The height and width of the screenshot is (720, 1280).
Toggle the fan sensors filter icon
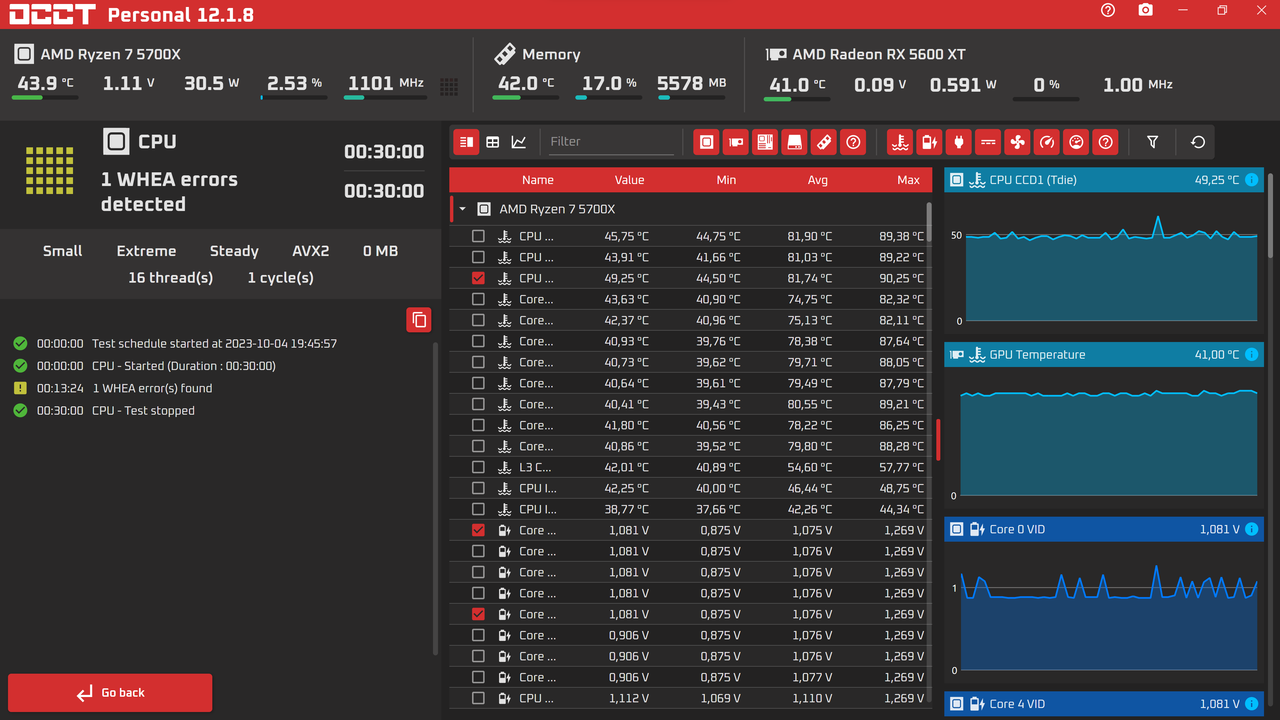(1017, 142)
